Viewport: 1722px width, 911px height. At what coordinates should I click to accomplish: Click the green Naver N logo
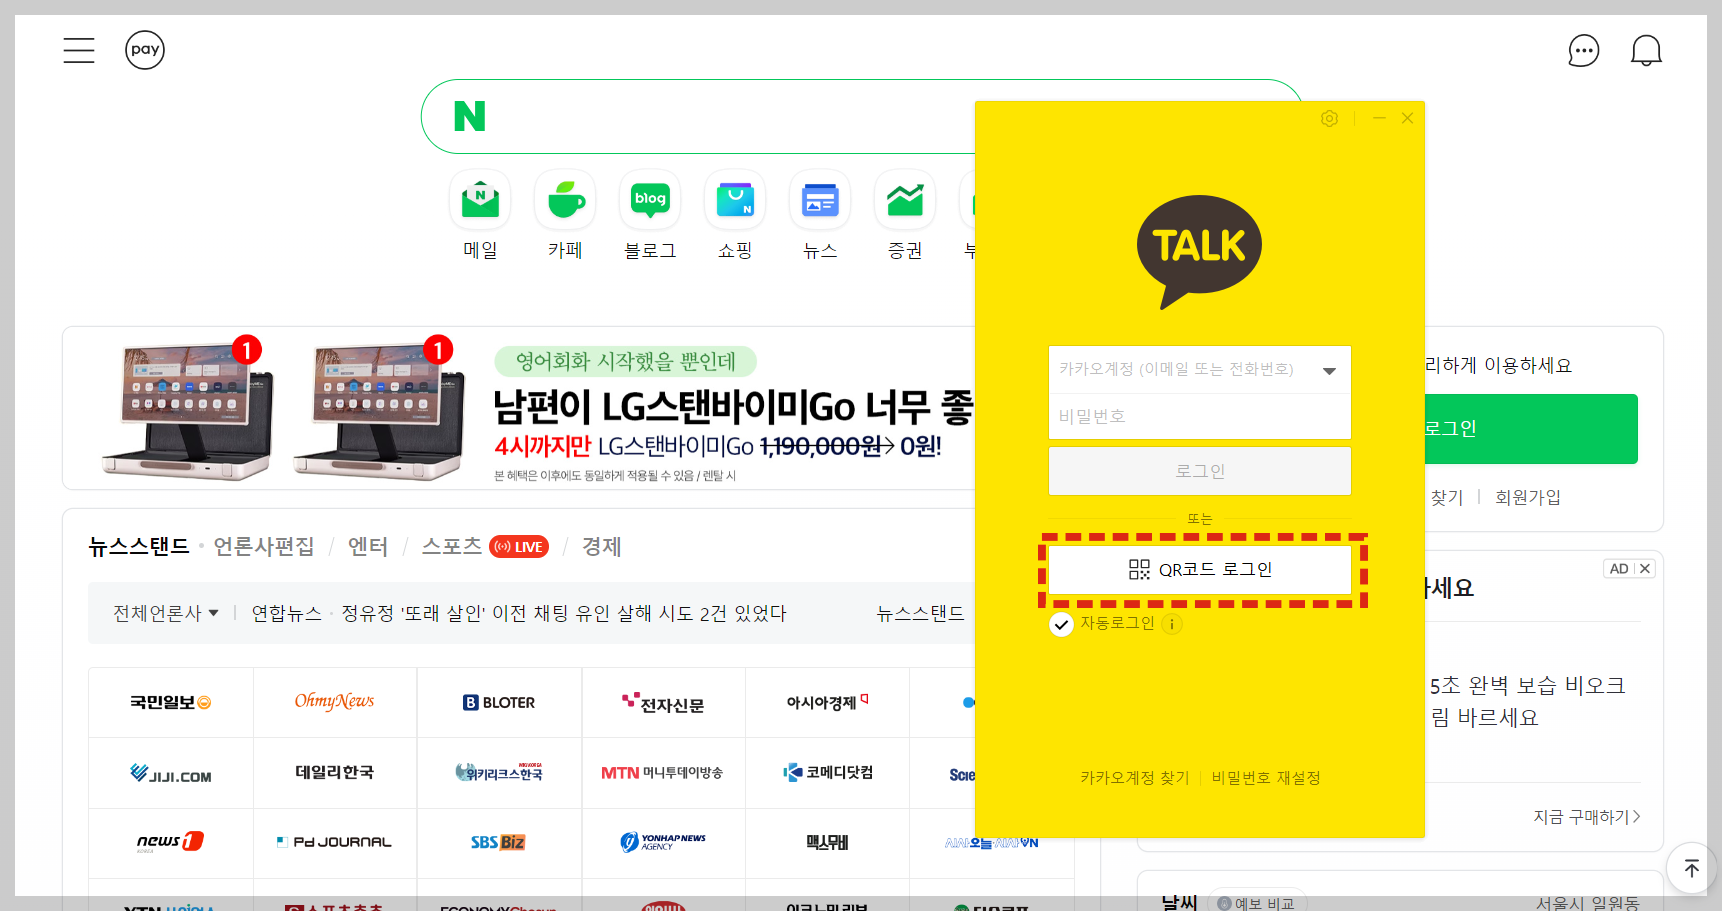coord(470,116)
